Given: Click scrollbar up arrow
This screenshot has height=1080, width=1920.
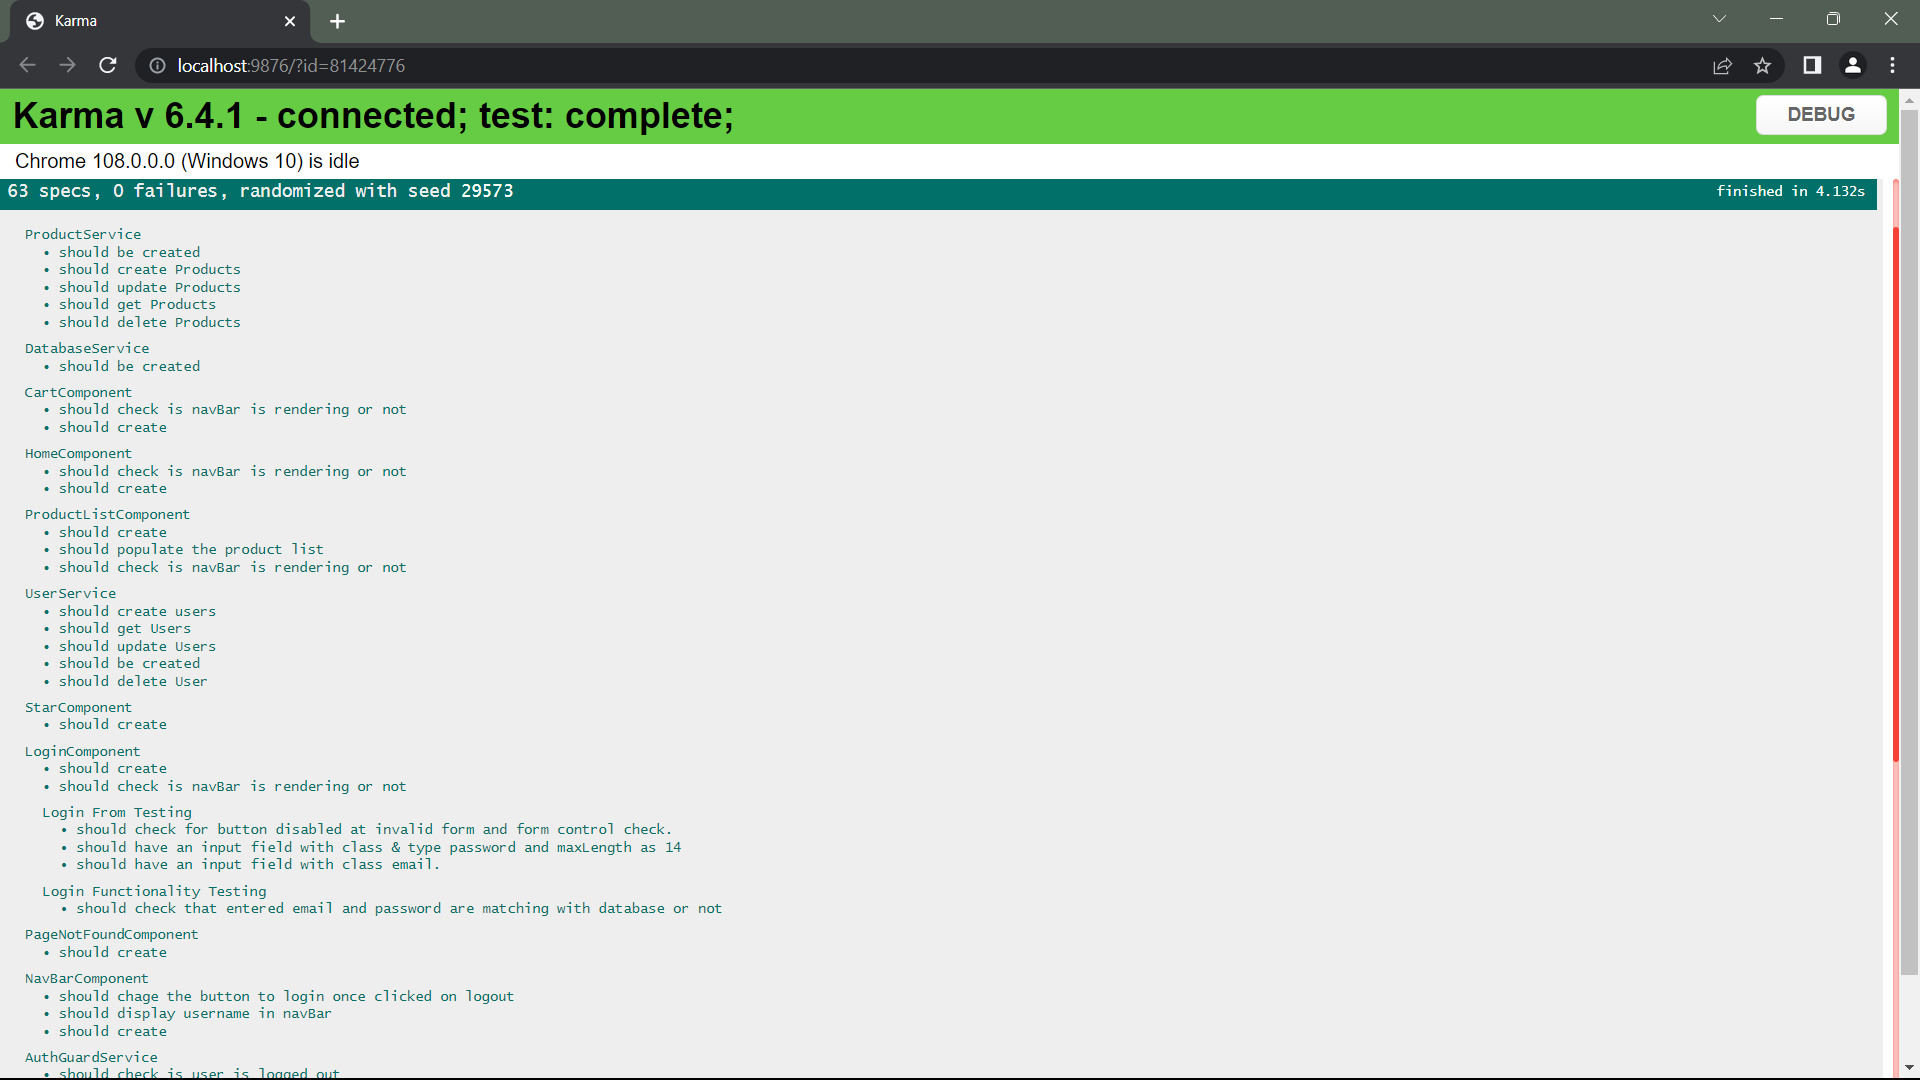Looking at the screenshot, I should [x=1909, y=99].
